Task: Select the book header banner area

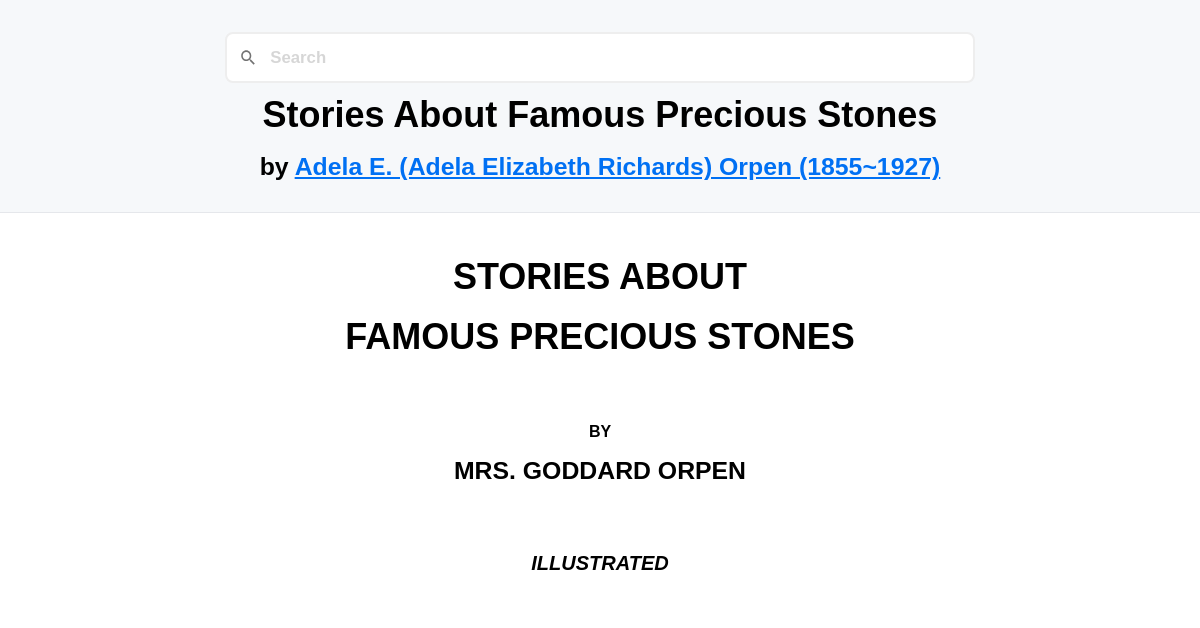Action: (x=600, y=105)
